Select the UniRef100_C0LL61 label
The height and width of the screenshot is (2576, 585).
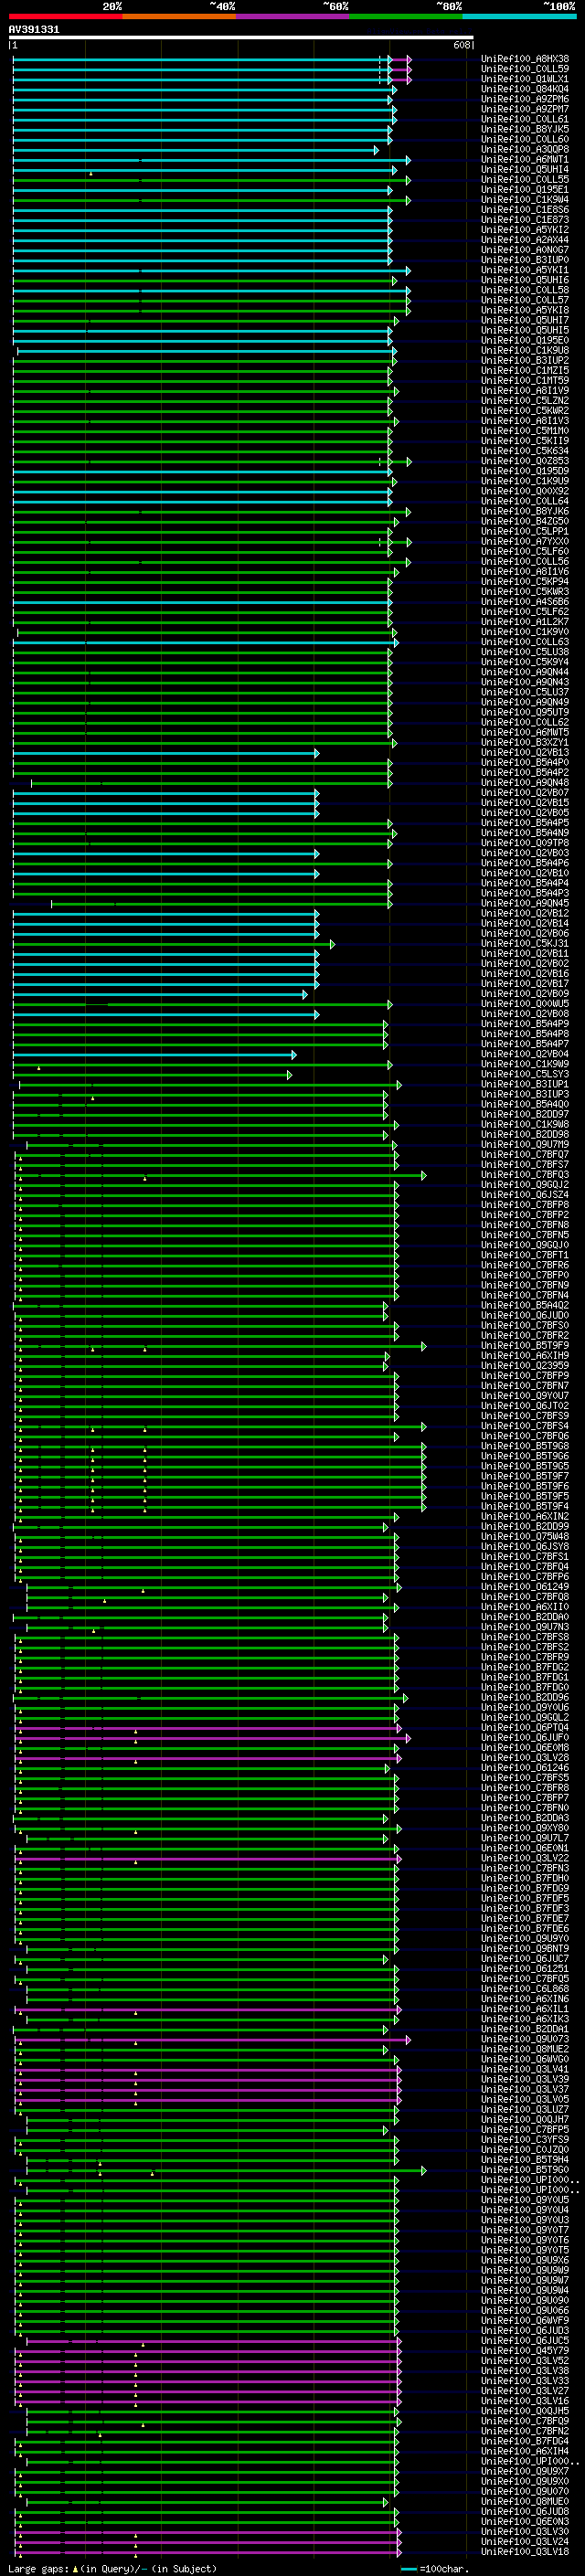coord(525,119)
